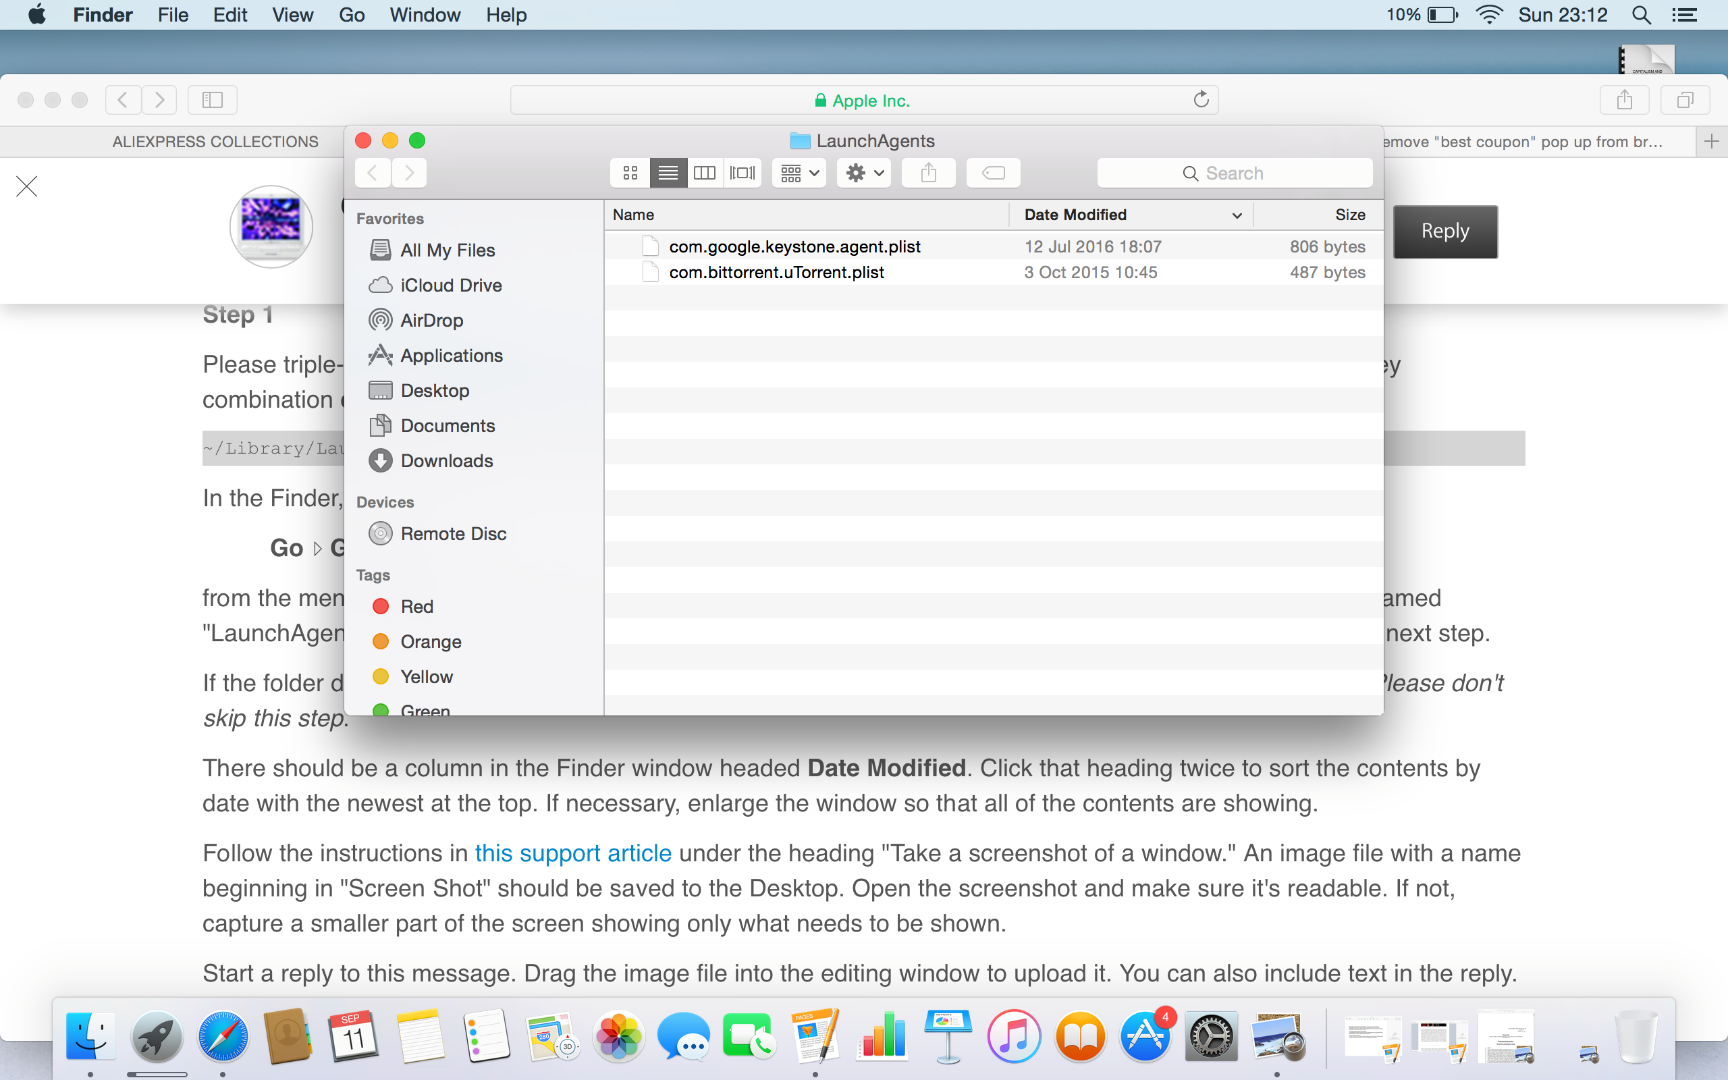Open the App Store with 4 updates
This screenshot has height=1080, width=1728.
[1145, 1037]
